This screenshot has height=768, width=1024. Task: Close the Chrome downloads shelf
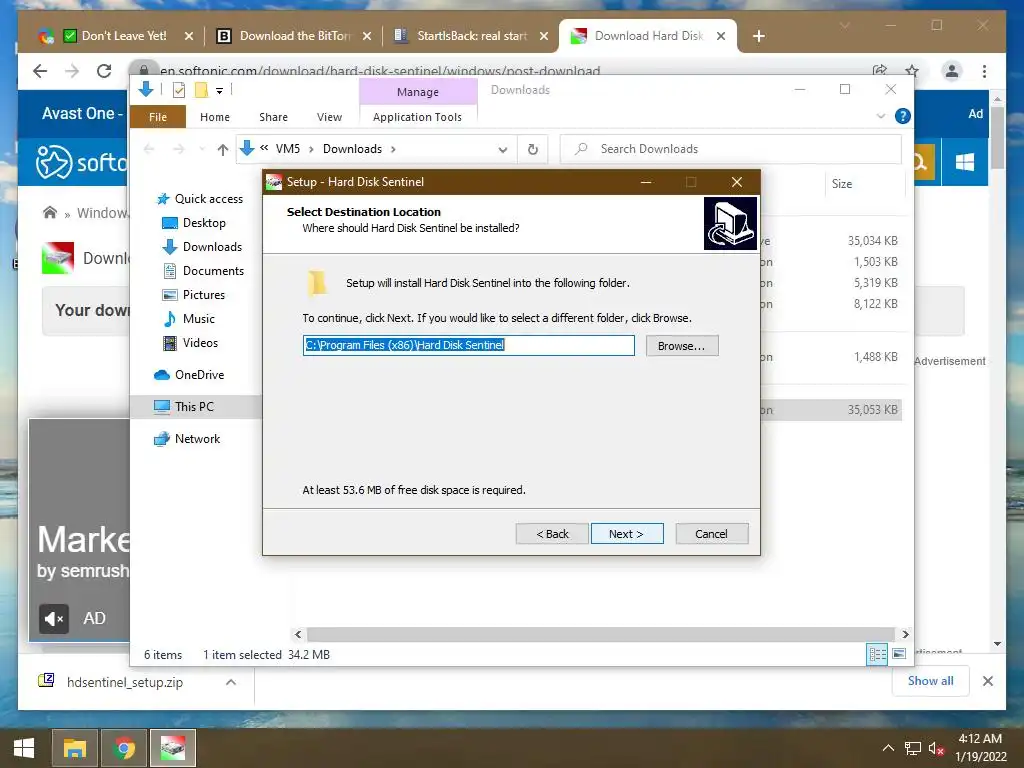click(988, 682)
